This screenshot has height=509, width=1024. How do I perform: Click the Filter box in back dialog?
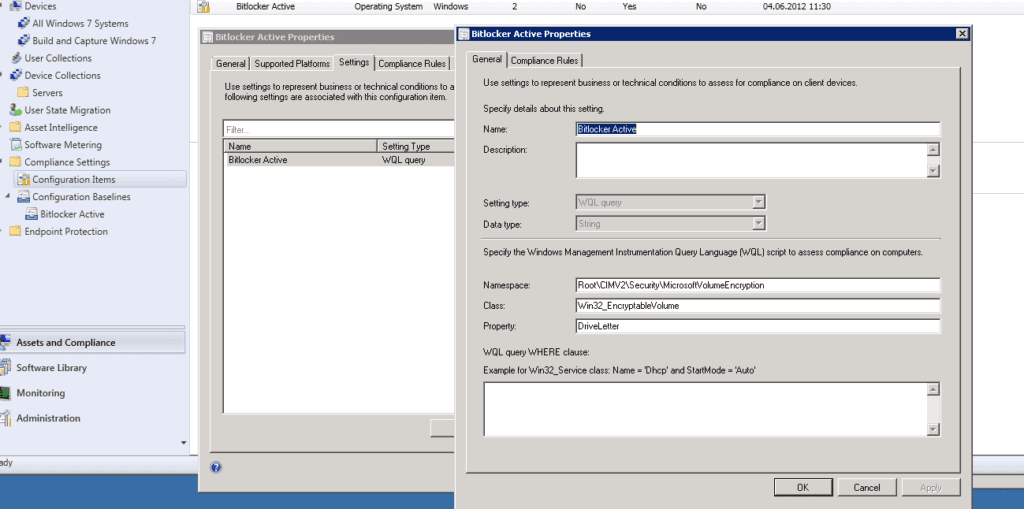pos(338,129)
